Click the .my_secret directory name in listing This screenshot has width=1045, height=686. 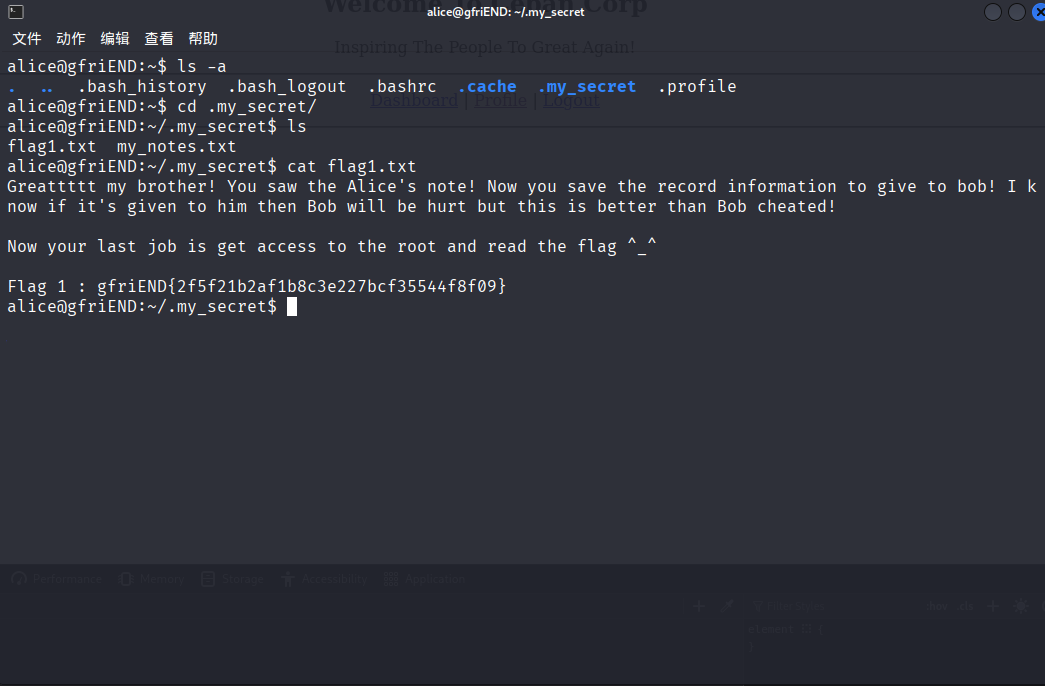586,87
